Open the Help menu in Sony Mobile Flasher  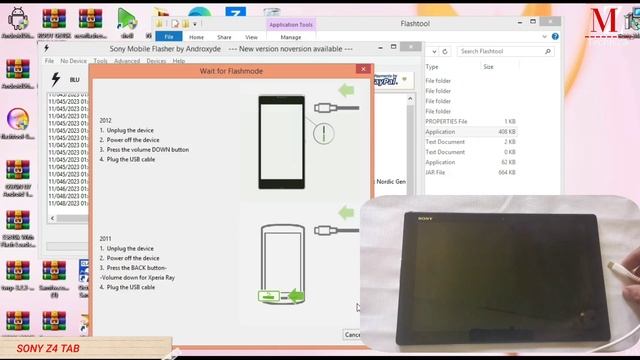[179, 61]
